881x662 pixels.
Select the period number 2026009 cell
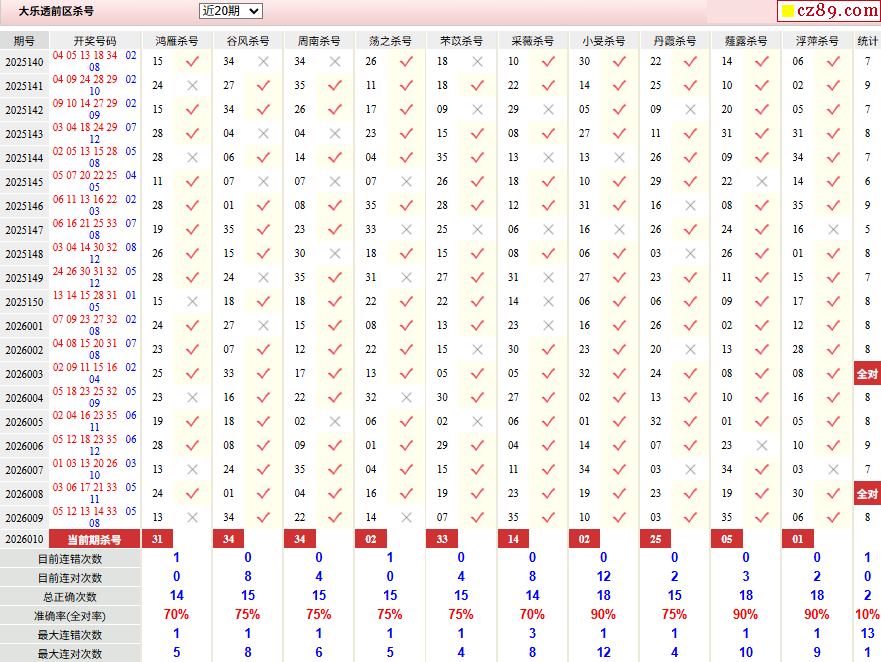(x=24, y=518)
